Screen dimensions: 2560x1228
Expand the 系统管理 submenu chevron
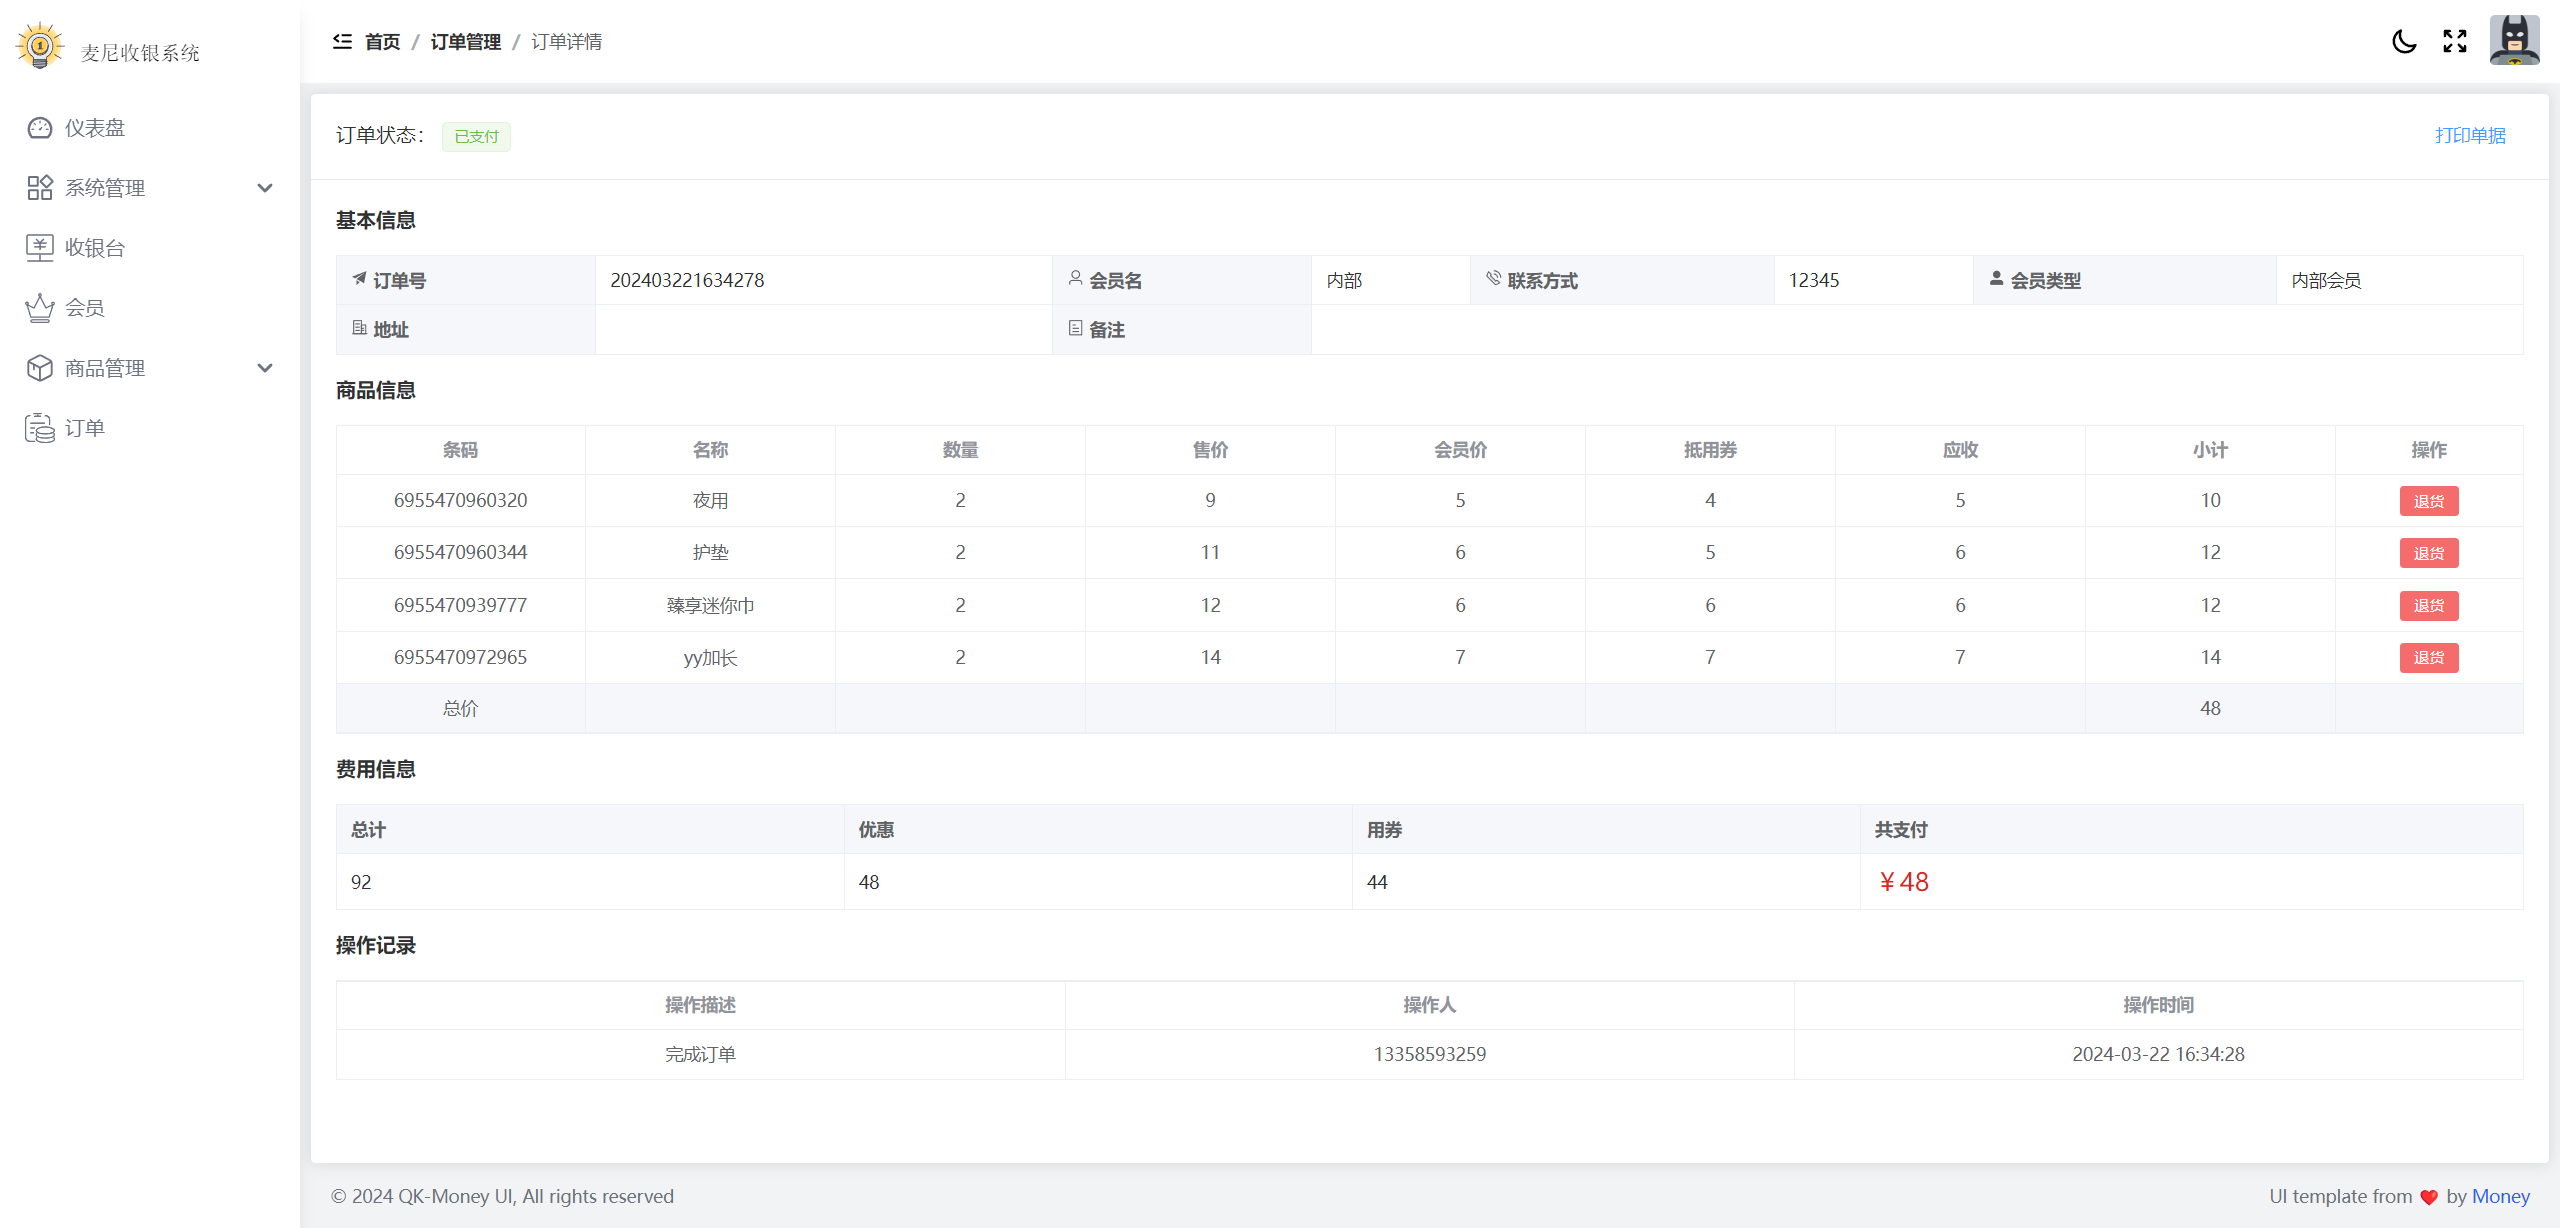pyautogui.click(x=265, y=188)
